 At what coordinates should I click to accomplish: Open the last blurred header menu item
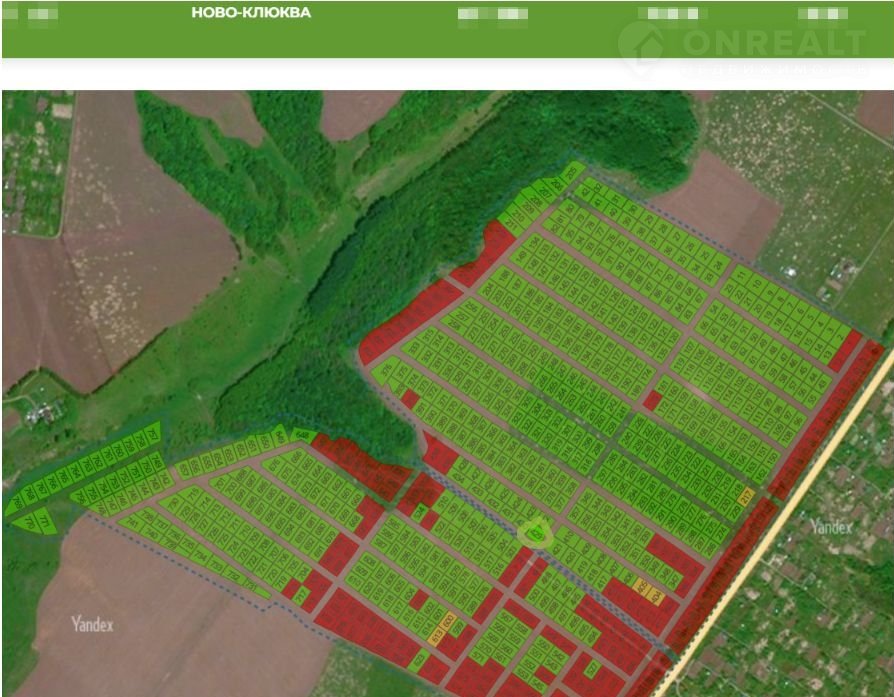point(822,15)
